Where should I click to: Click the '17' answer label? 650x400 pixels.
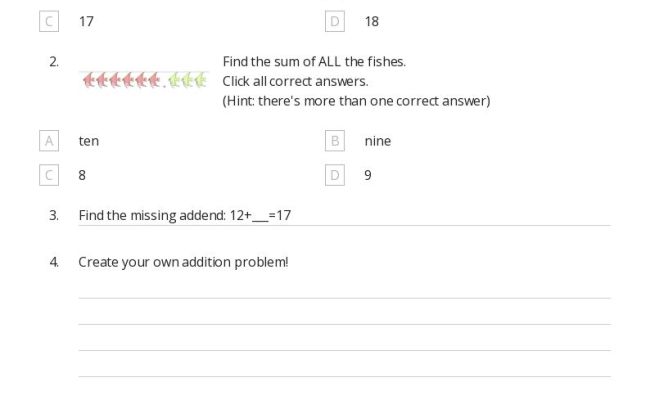tap(86, 21)
